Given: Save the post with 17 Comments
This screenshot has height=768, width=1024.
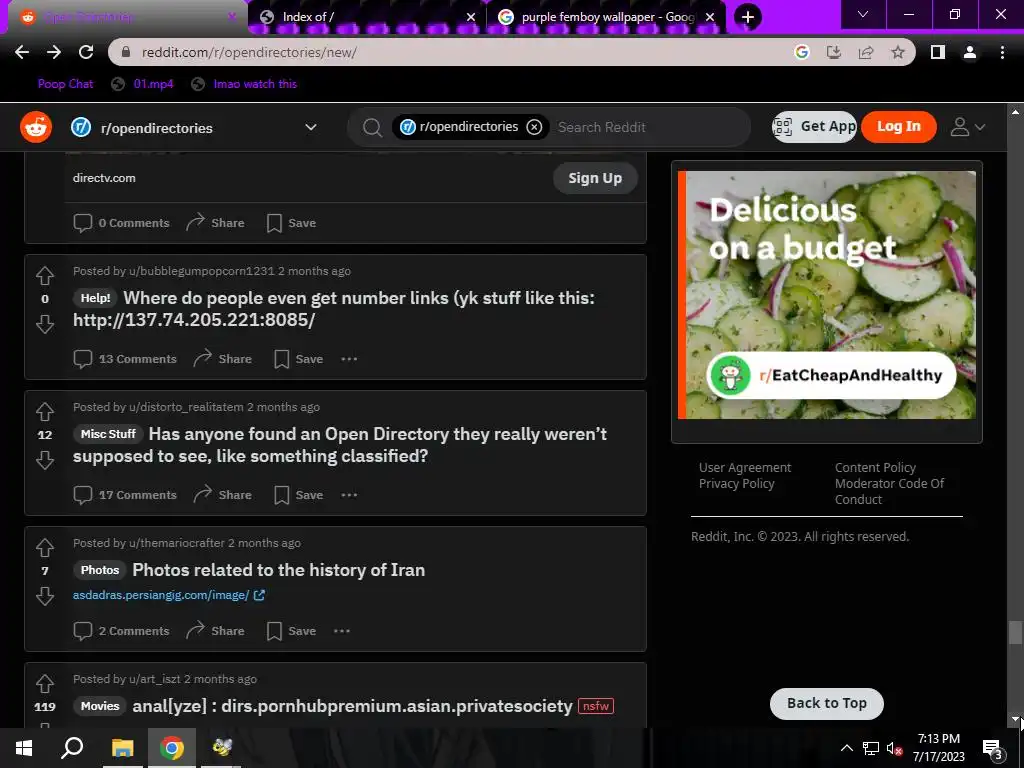Looking at the screenshot, I should click(x=298, y=495).
